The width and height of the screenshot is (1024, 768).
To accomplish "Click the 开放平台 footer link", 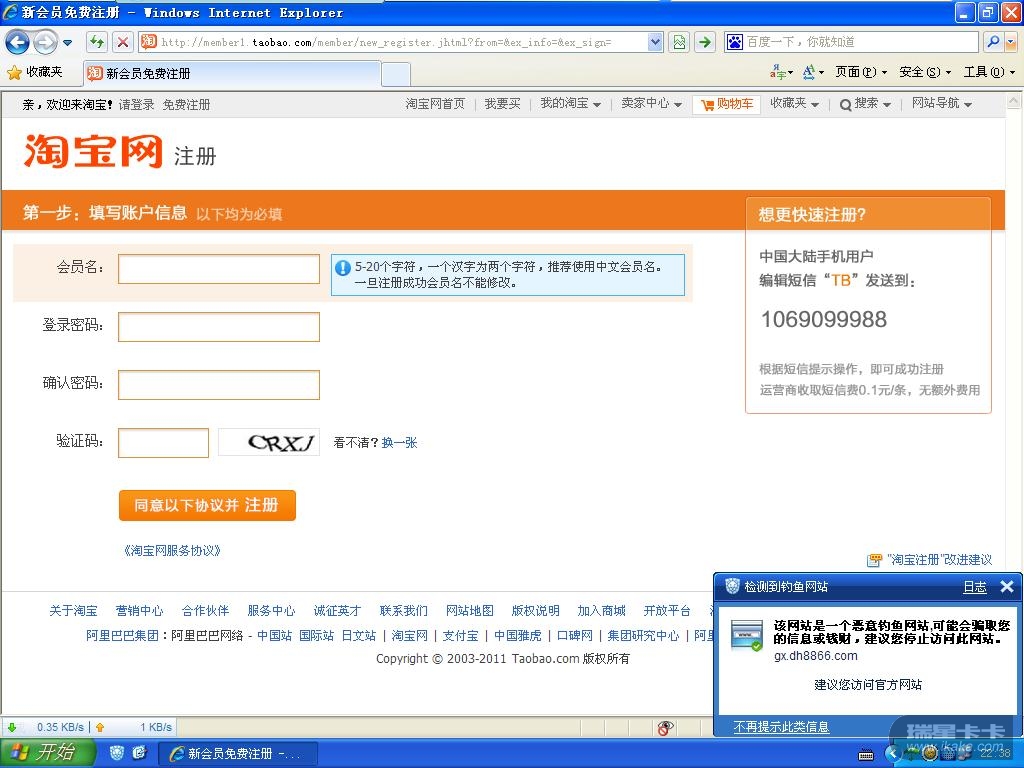I will (667, 611).
